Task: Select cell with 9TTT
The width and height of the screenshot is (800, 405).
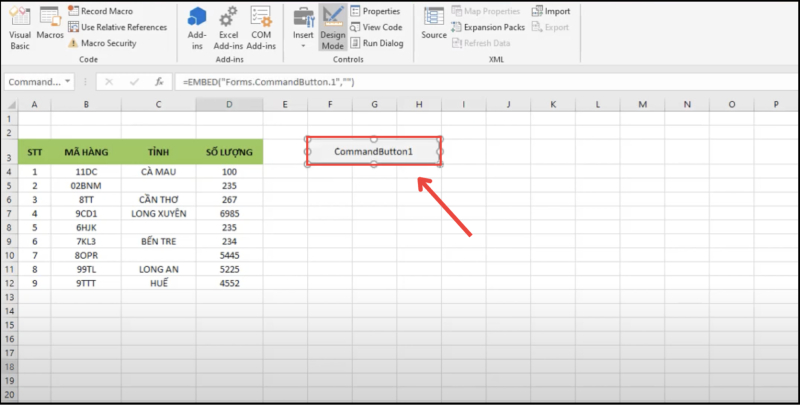Action: pos(86,283)
